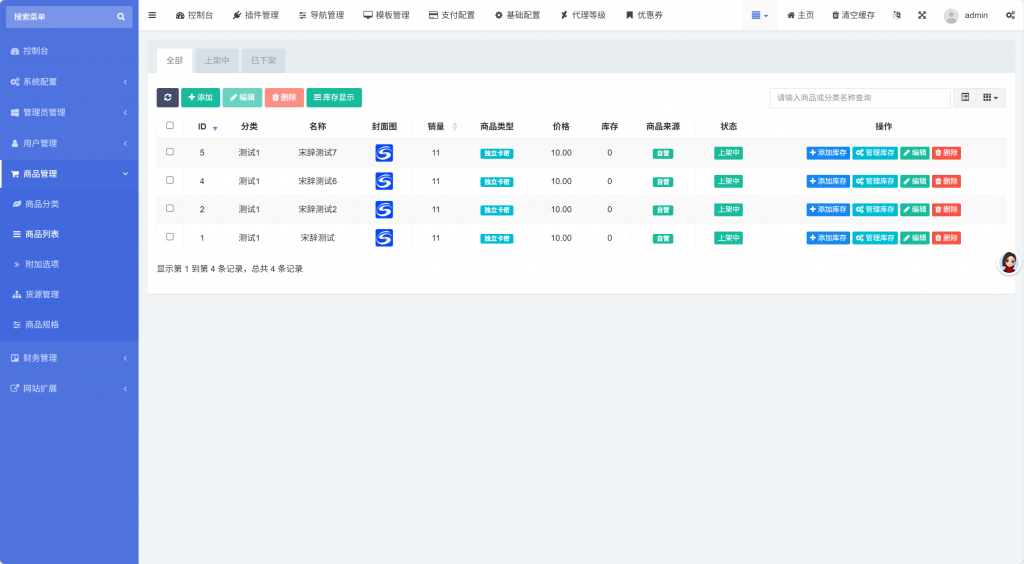Select the checkbox for the row with ID 5
The height and width of the screenshot is (564, 1024).
pyautogui.click(x=170, y=151)
